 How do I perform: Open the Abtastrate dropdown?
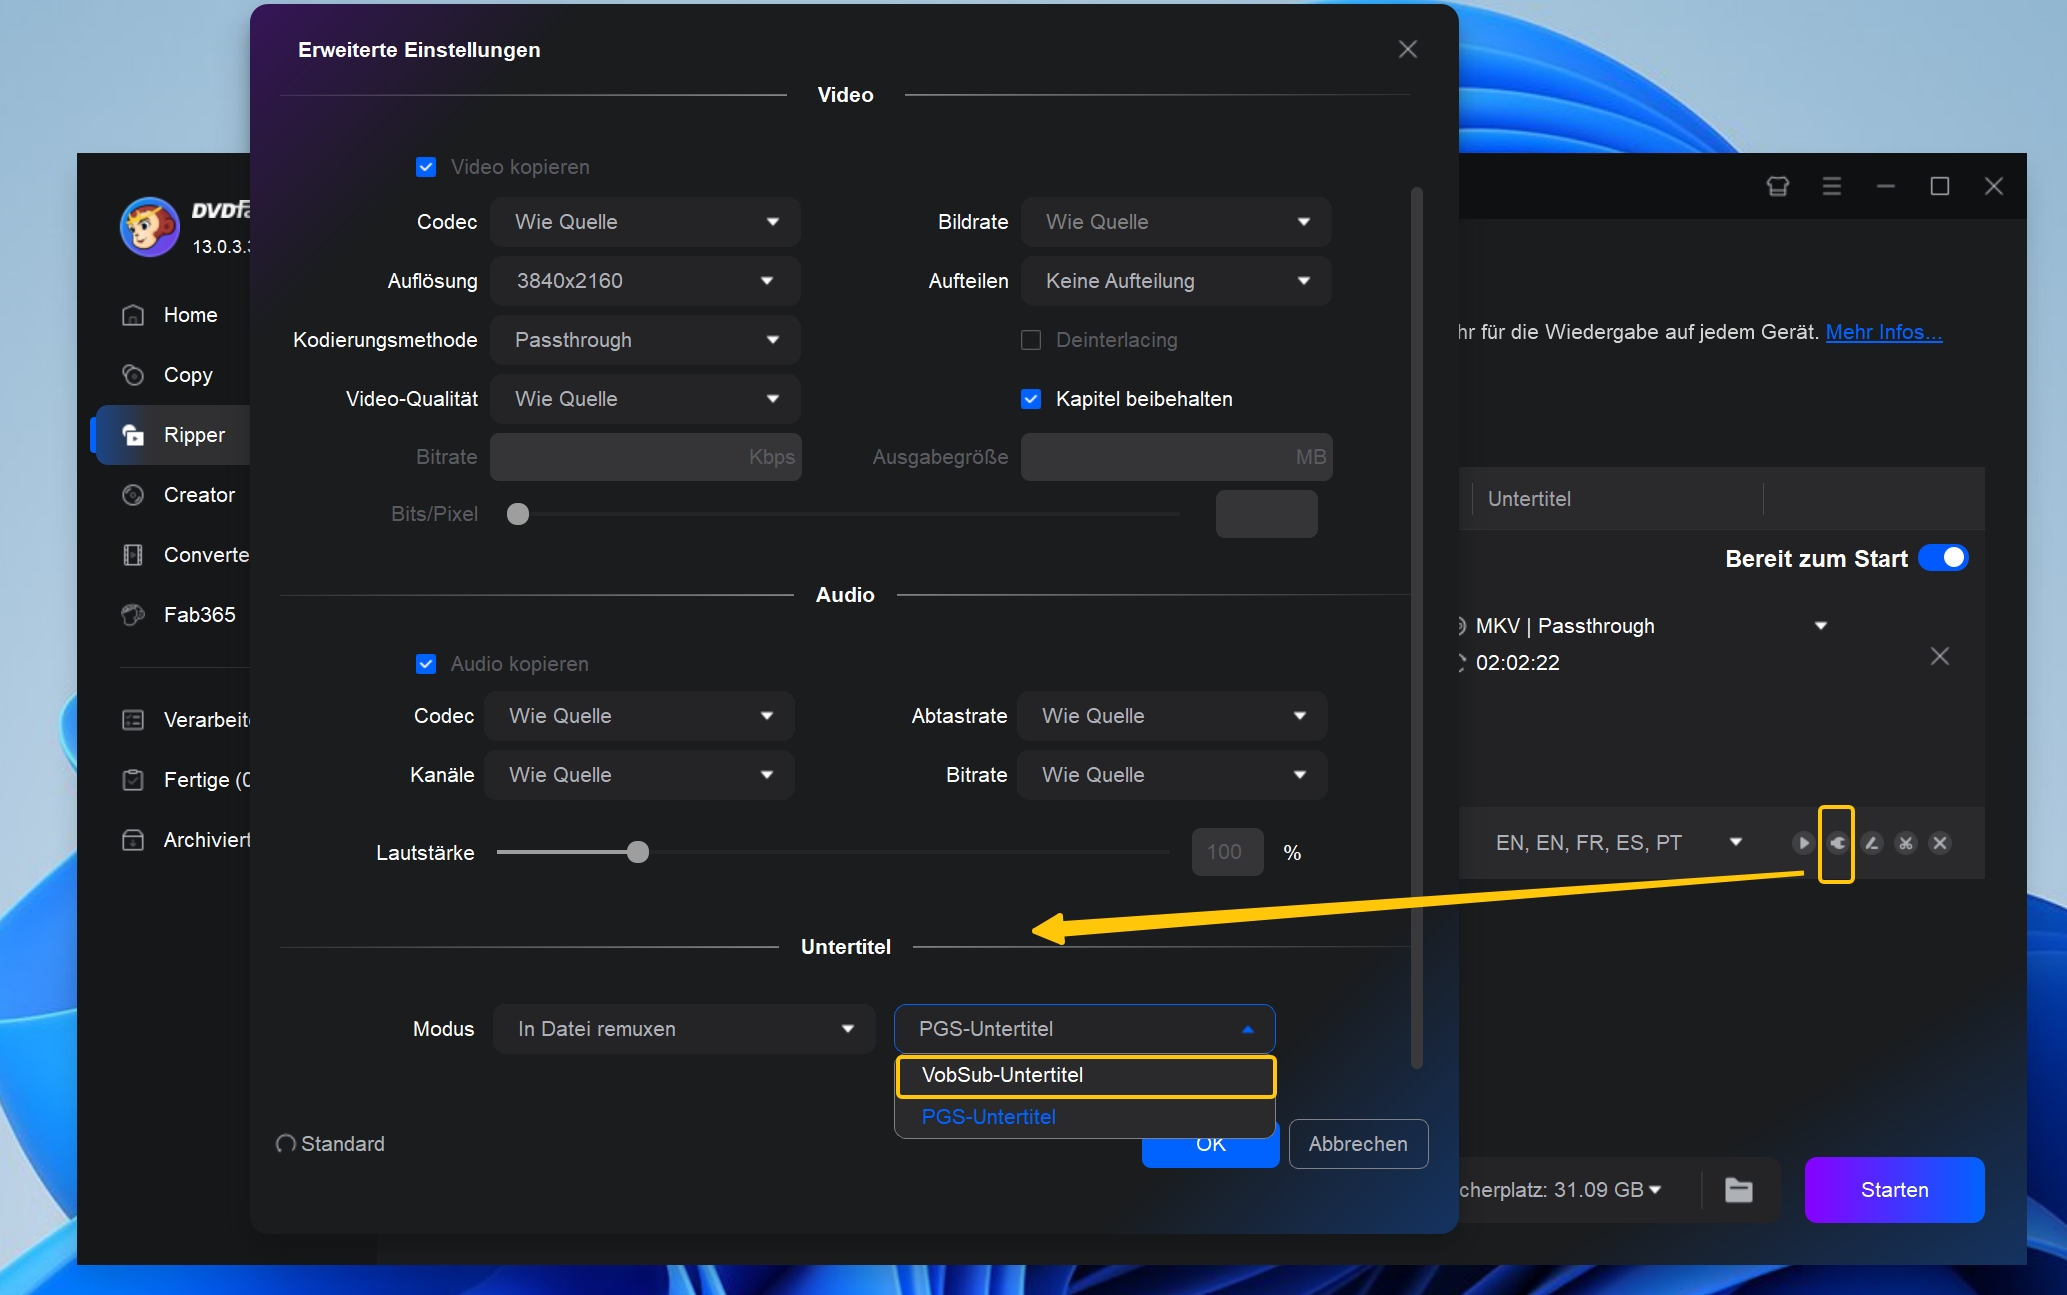[x=1172, y=716]
